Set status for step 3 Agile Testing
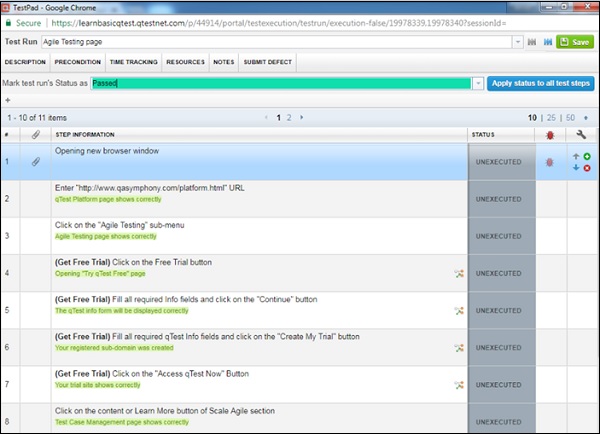This screenshot has width=600, height=434. [501, 236]
